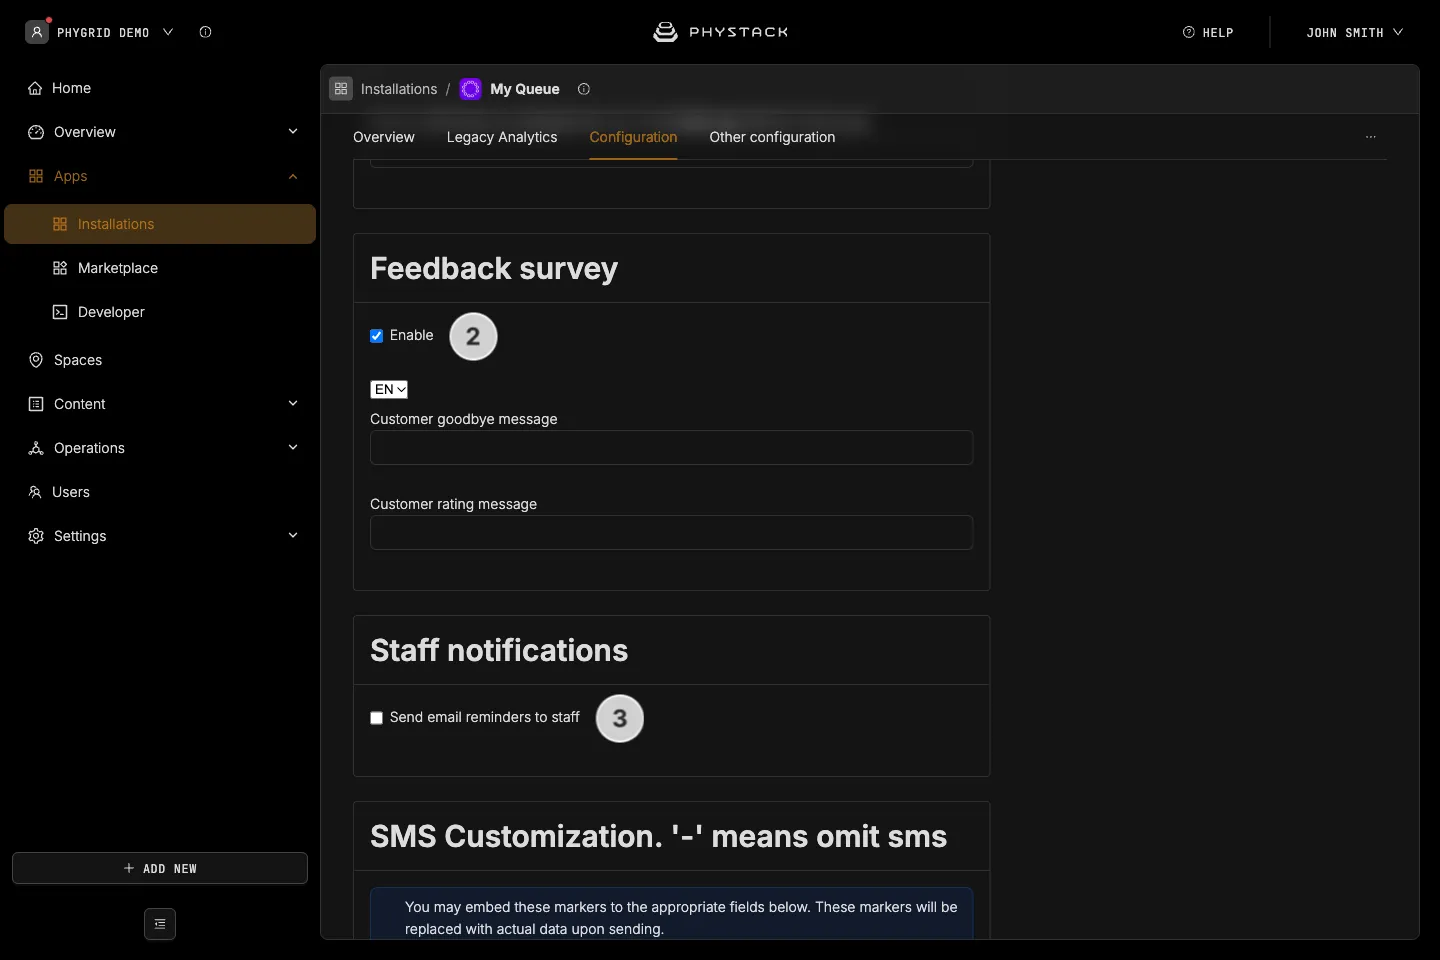Click the Customer rating message field
Screen dimensions: 1440x960
[672, 533]
